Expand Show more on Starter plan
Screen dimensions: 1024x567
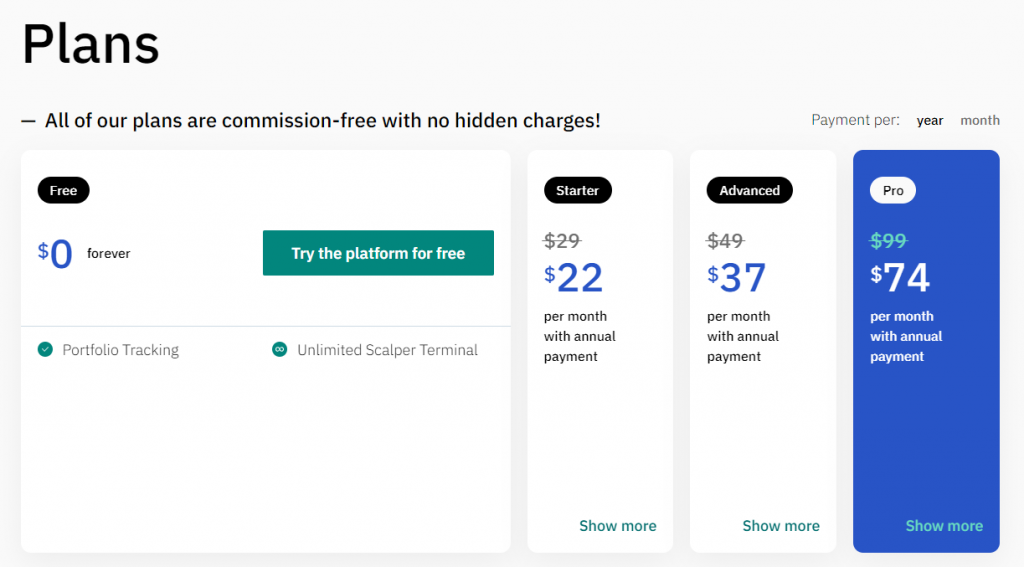(618, 526)
